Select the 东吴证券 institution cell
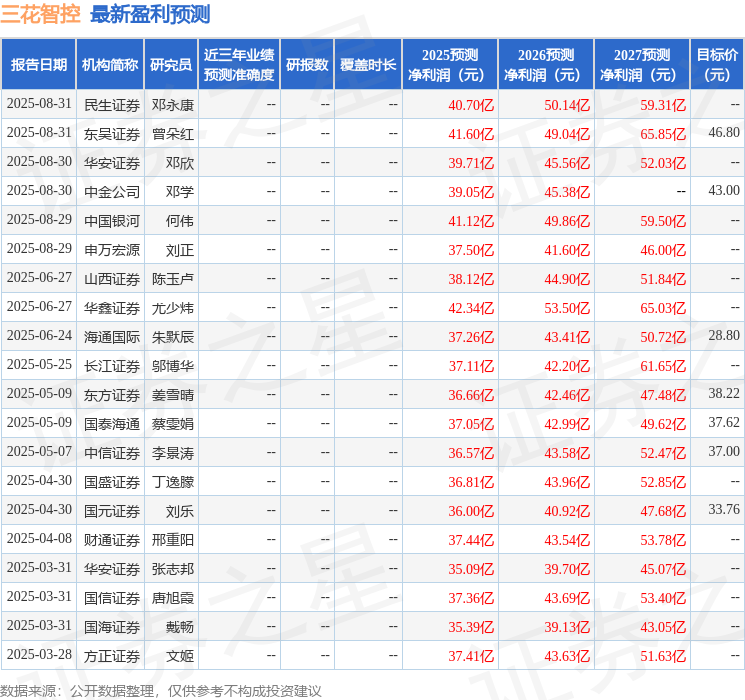Screen dimensions: 745x700 tap(112, 134)
